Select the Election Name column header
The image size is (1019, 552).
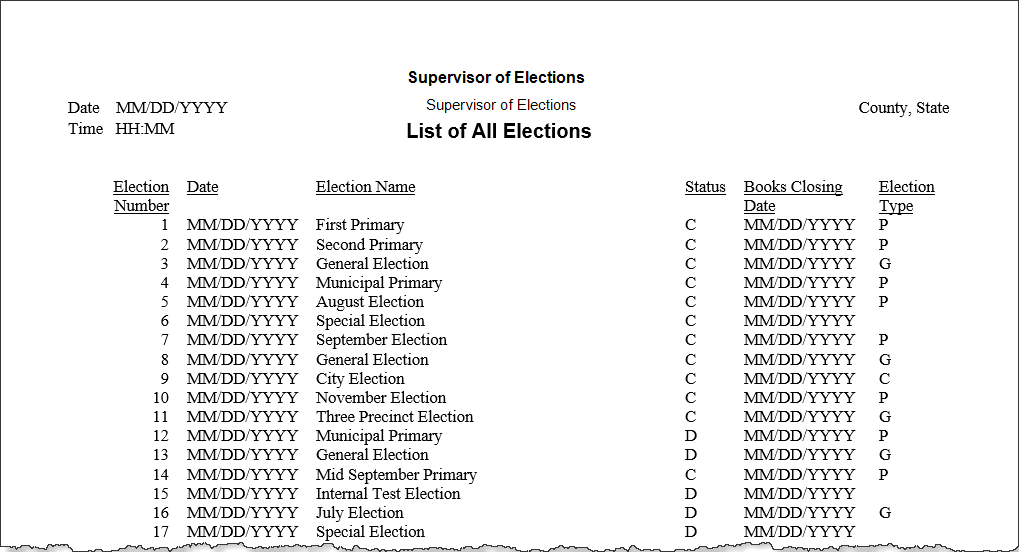(365, 187)
